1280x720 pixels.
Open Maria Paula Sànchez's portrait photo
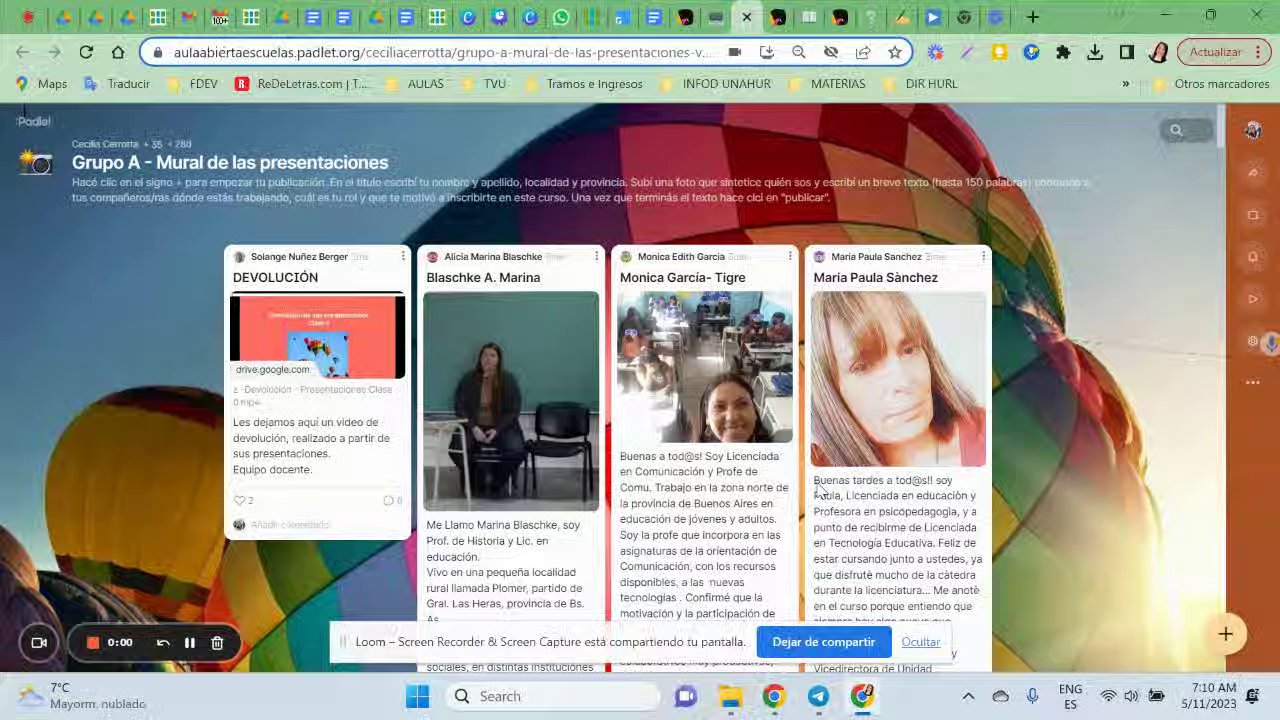[898, 379]
